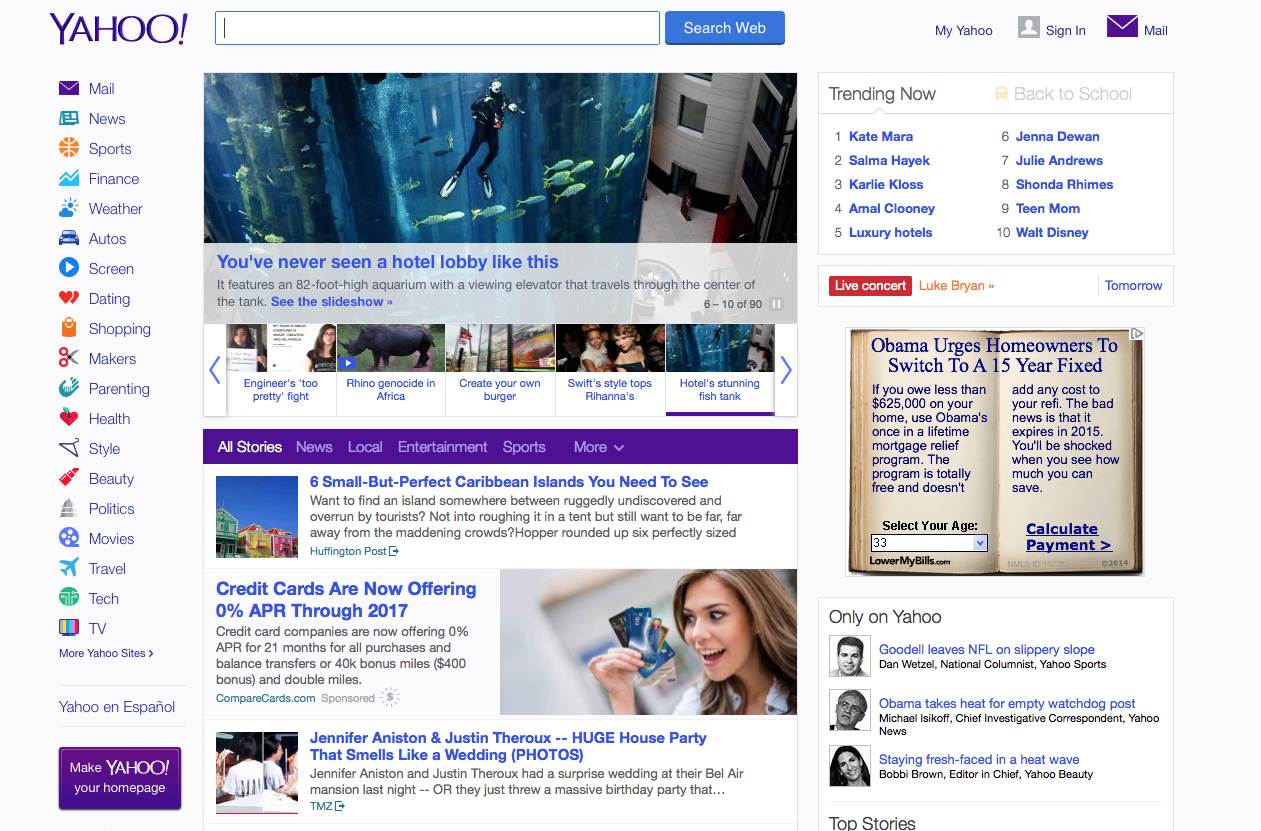
Task: Open the Makers scissors icon
Action: 69,358
